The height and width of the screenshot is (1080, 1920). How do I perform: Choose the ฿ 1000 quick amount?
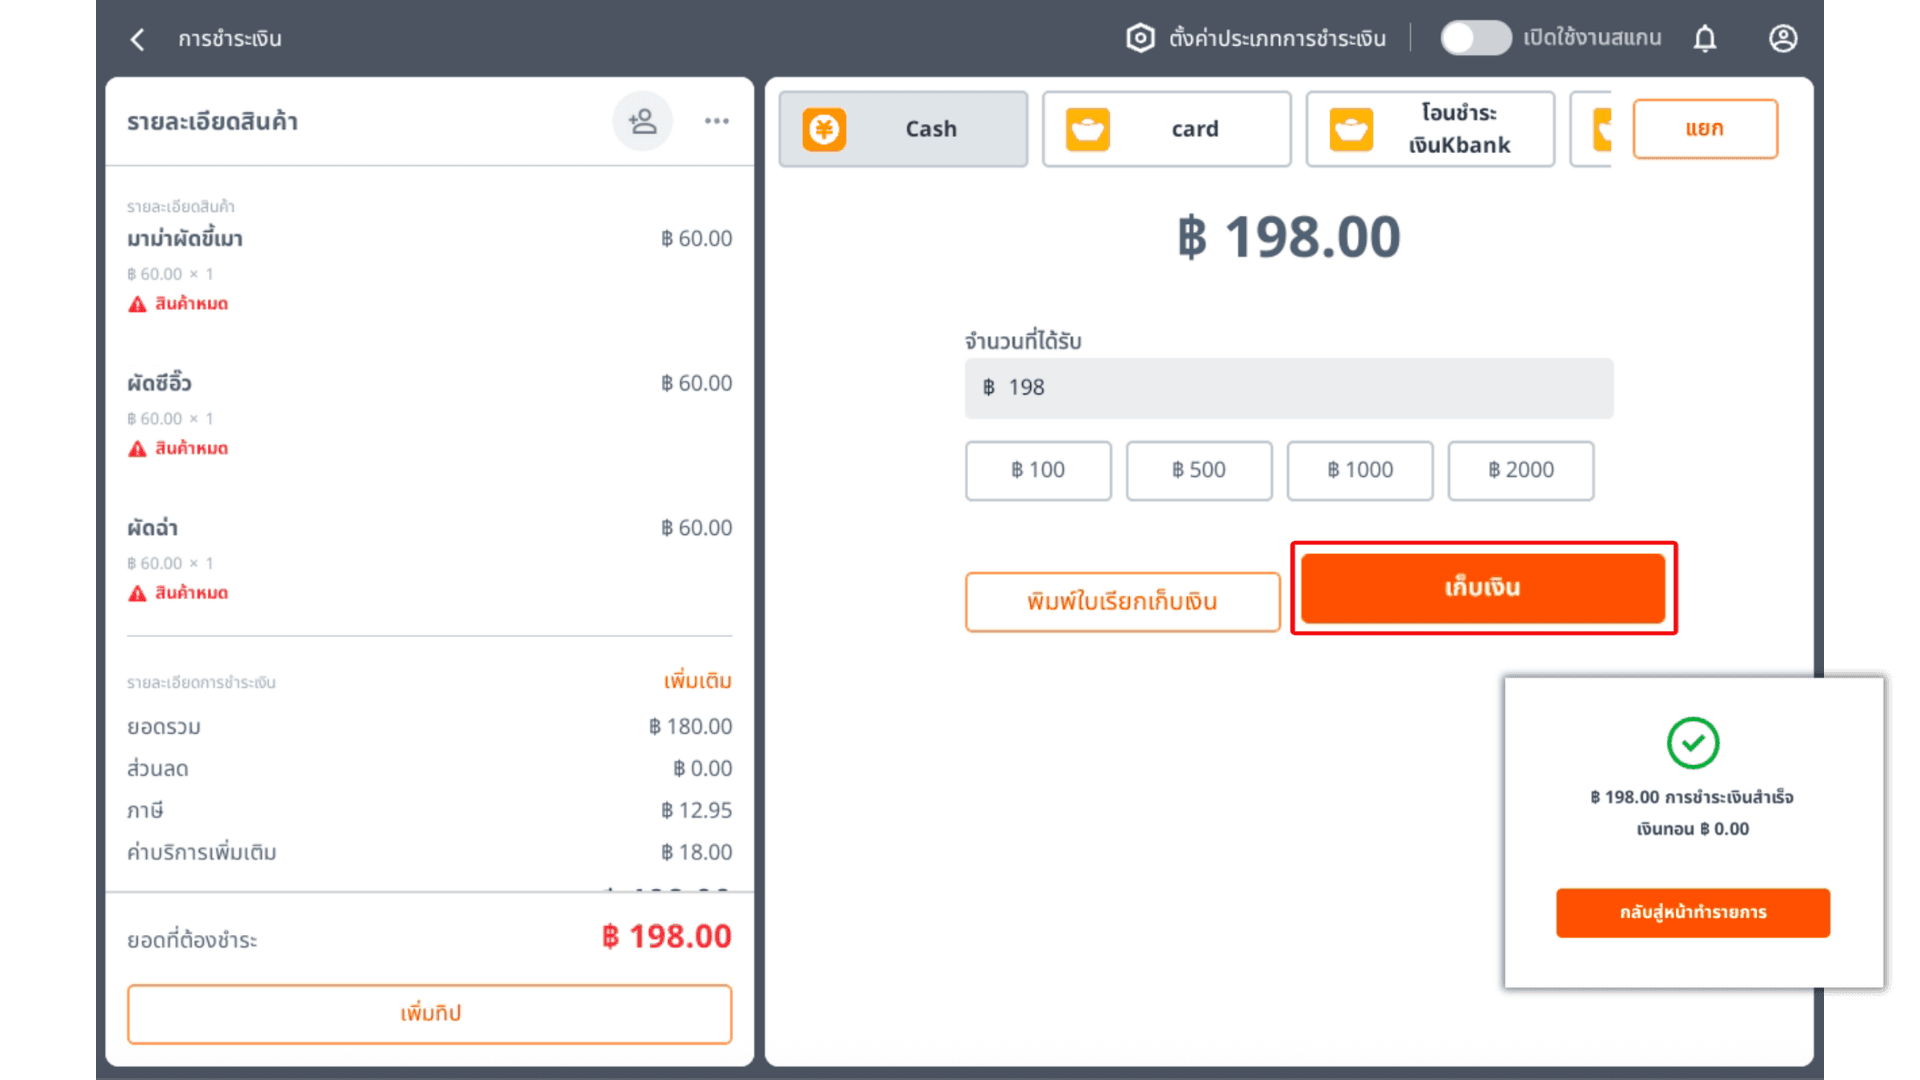[x=1359, y=470]
